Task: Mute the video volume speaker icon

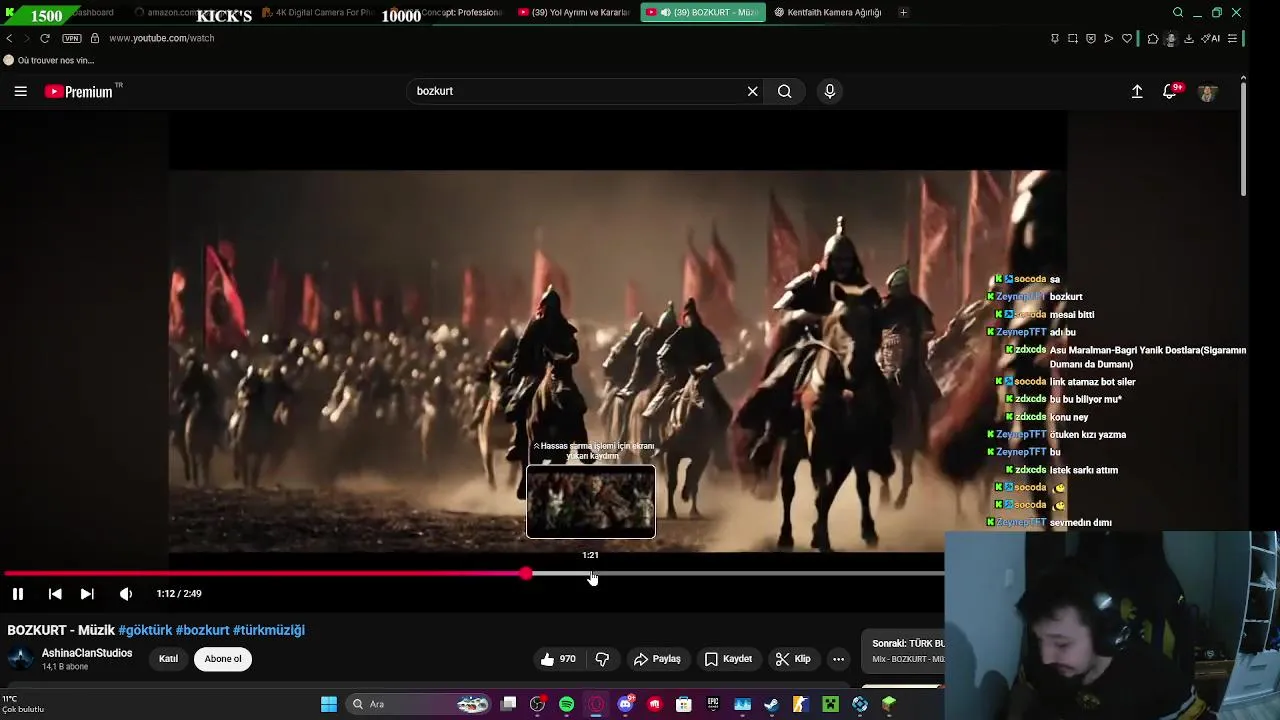Action: click(x=125, y=594)
